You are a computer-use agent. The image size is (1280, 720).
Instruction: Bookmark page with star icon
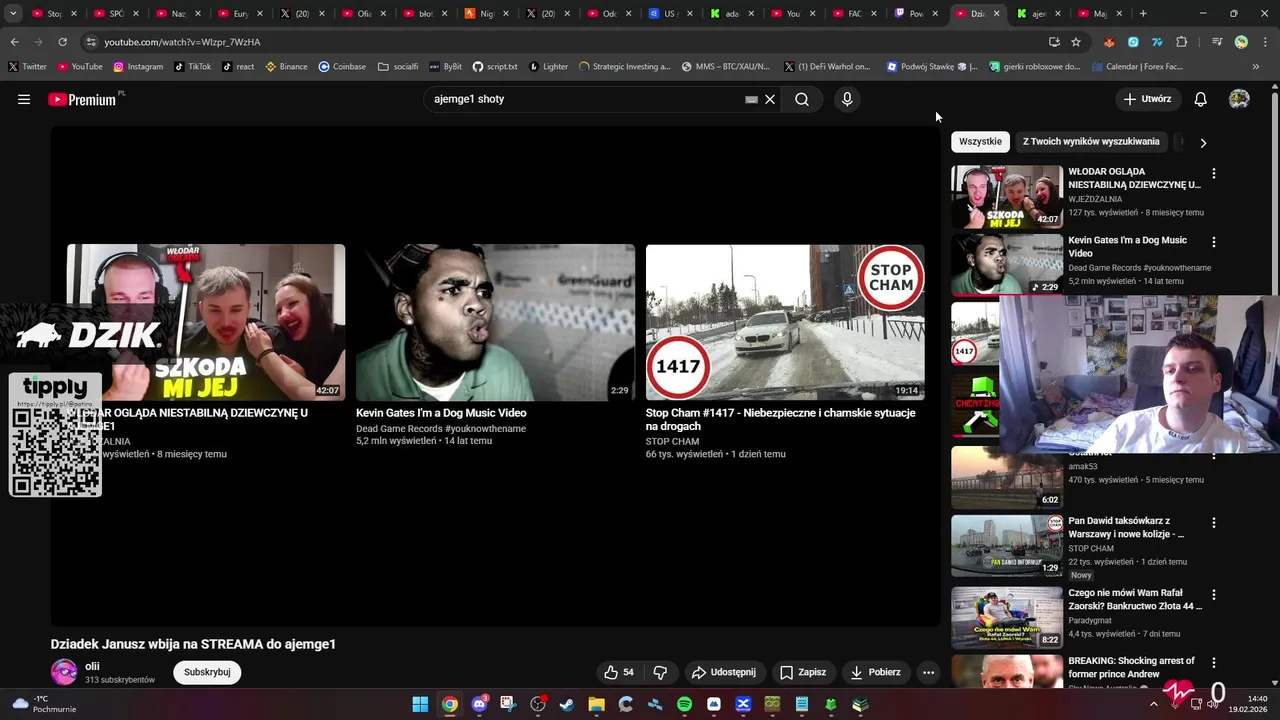[x=1076, y=42]
